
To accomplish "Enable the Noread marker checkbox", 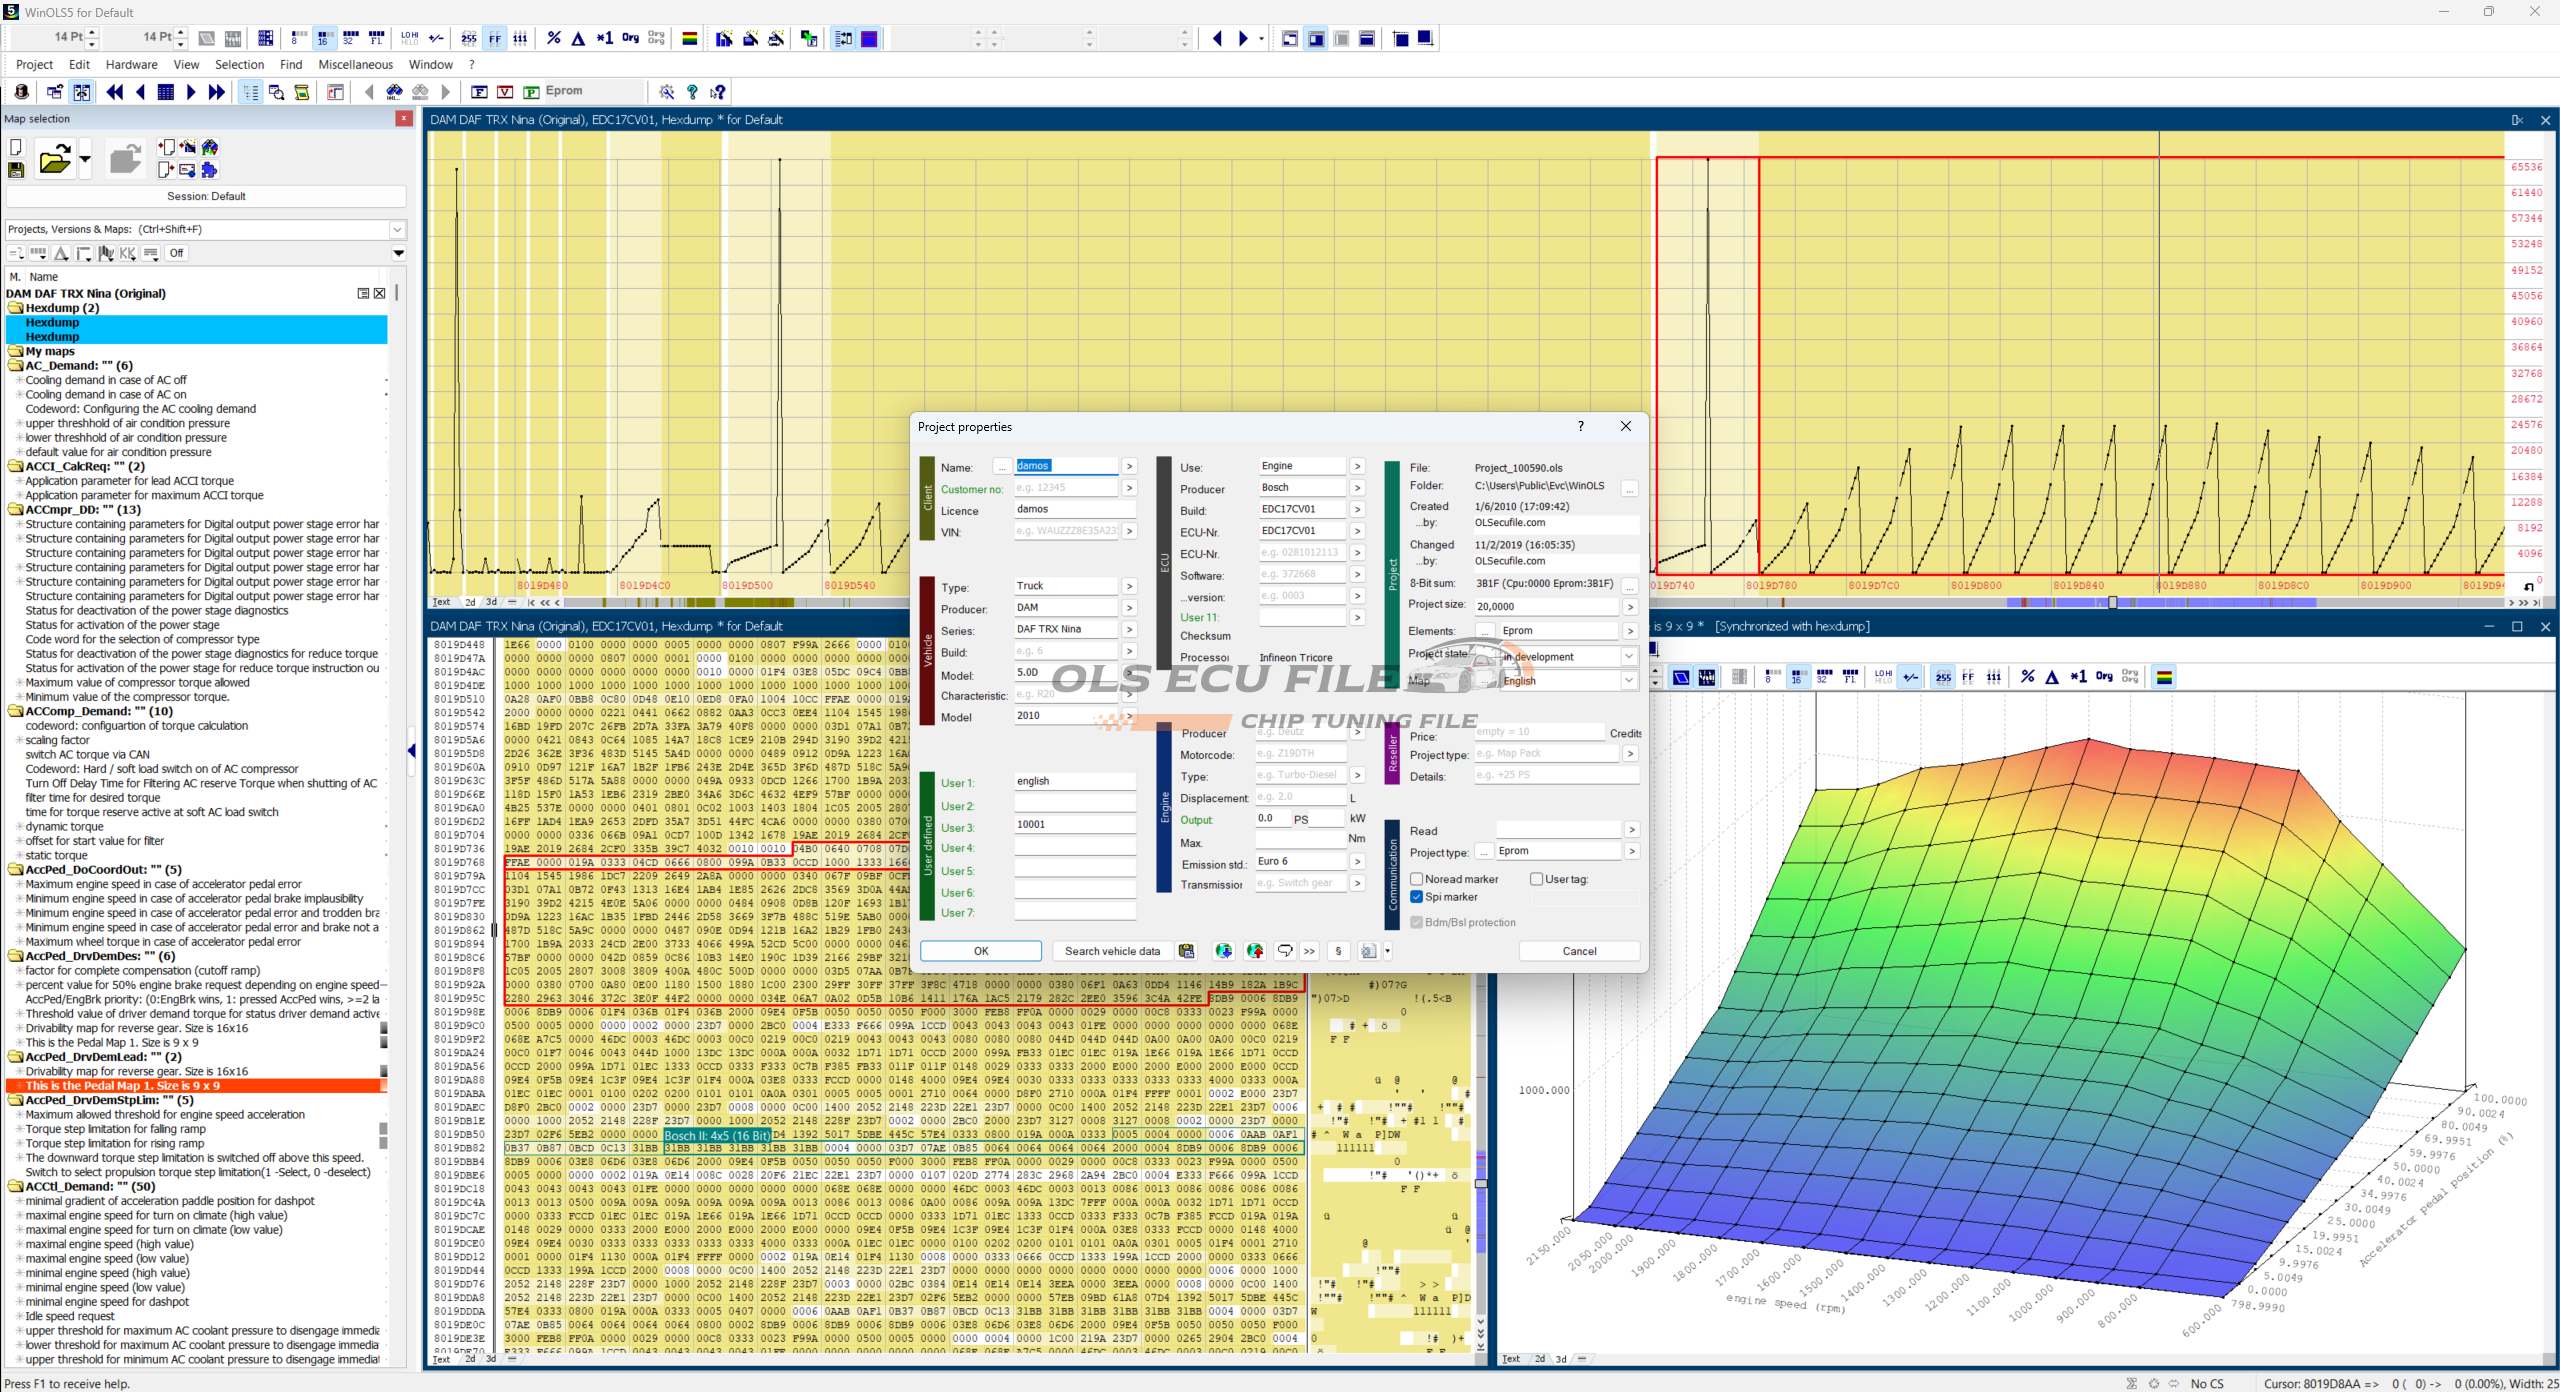I will (1417, 879).
